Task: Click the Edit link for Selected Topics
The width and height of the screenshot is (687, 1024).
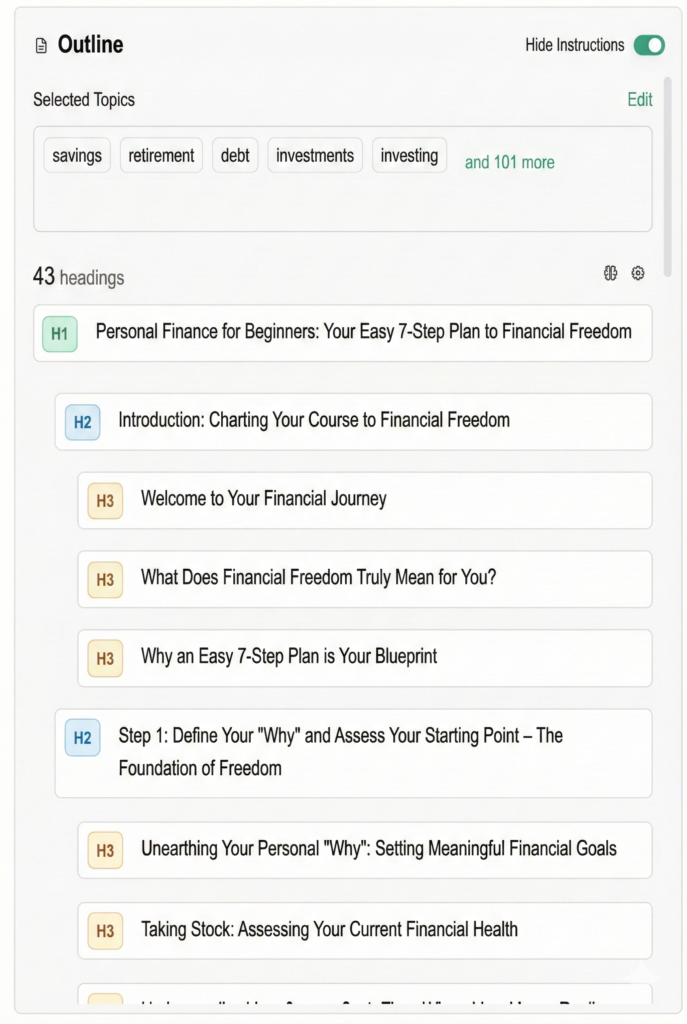Action: coord(639,99)
